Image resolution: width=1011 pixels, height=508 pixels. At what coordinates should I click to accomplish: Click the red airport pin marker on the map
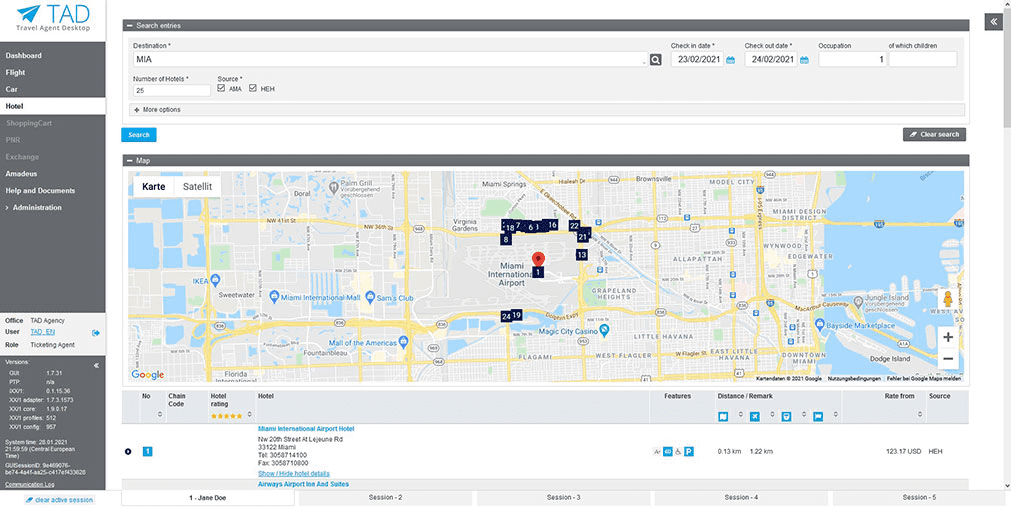pos(538,257)
